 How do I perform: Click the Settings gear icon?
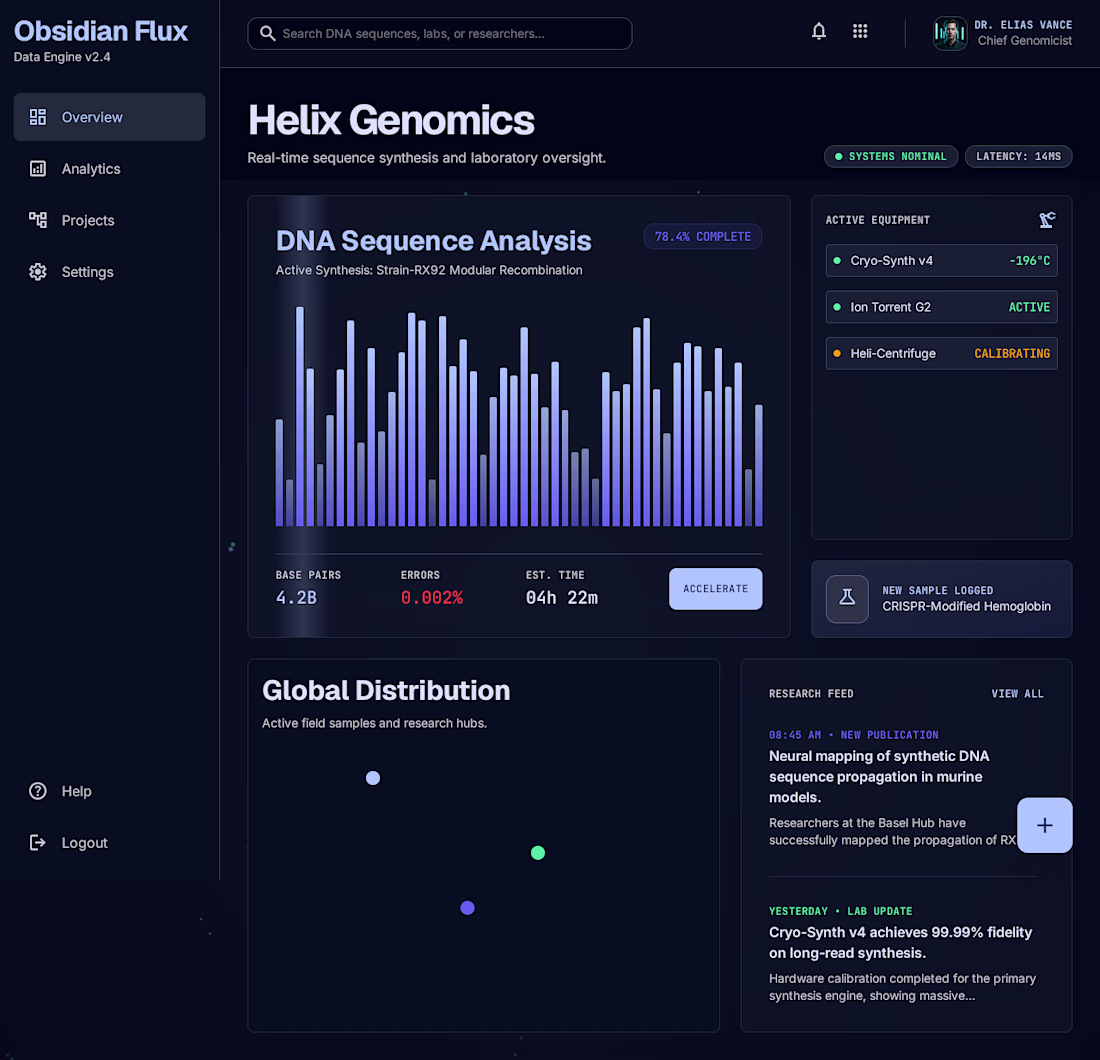pyautogui.click(x=38, y=271)
